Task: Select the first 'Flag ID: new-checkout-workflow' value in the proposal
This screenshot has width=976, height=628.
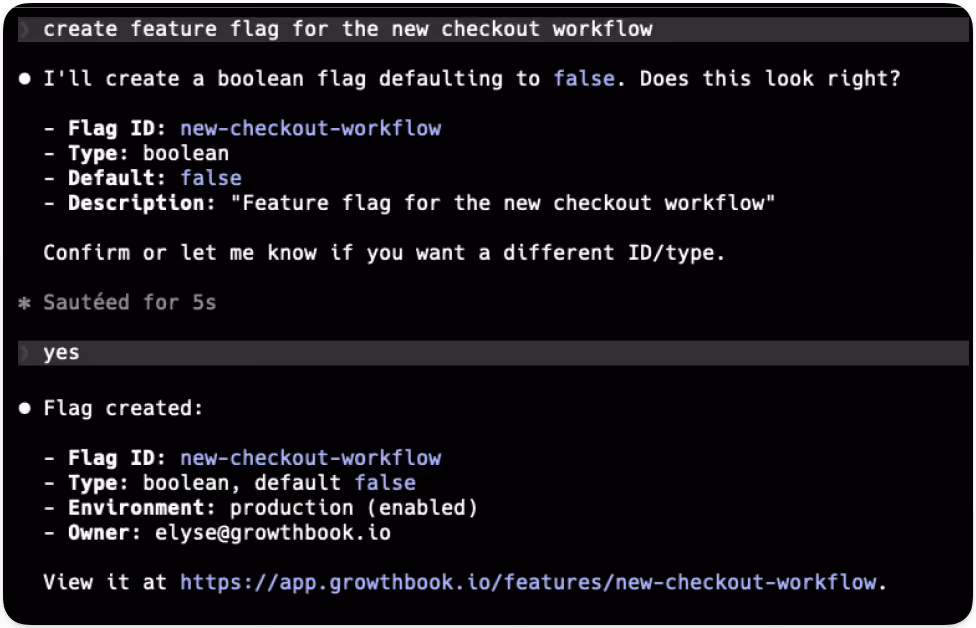Action: (311, 128)
